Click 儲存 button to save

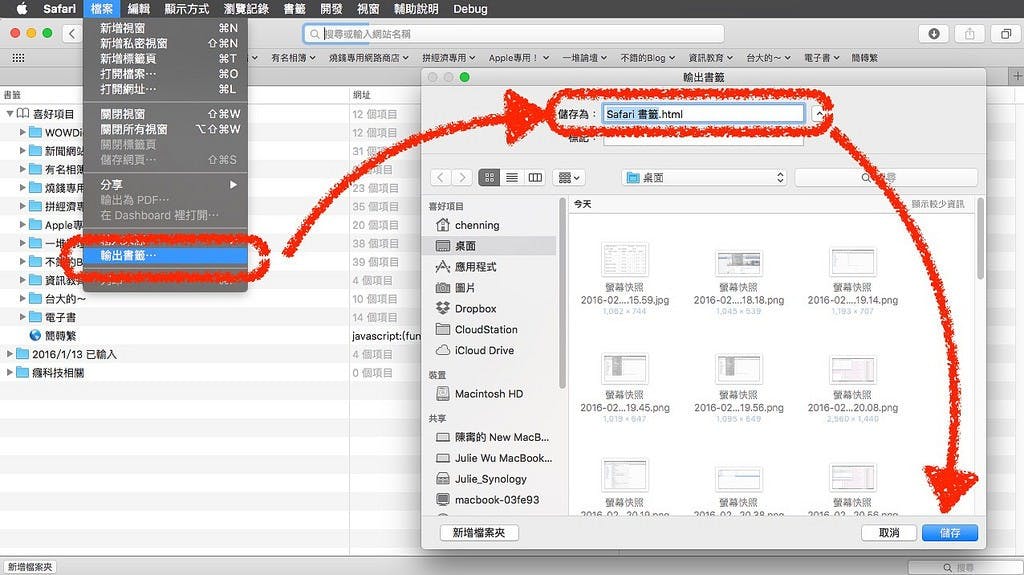950,533
